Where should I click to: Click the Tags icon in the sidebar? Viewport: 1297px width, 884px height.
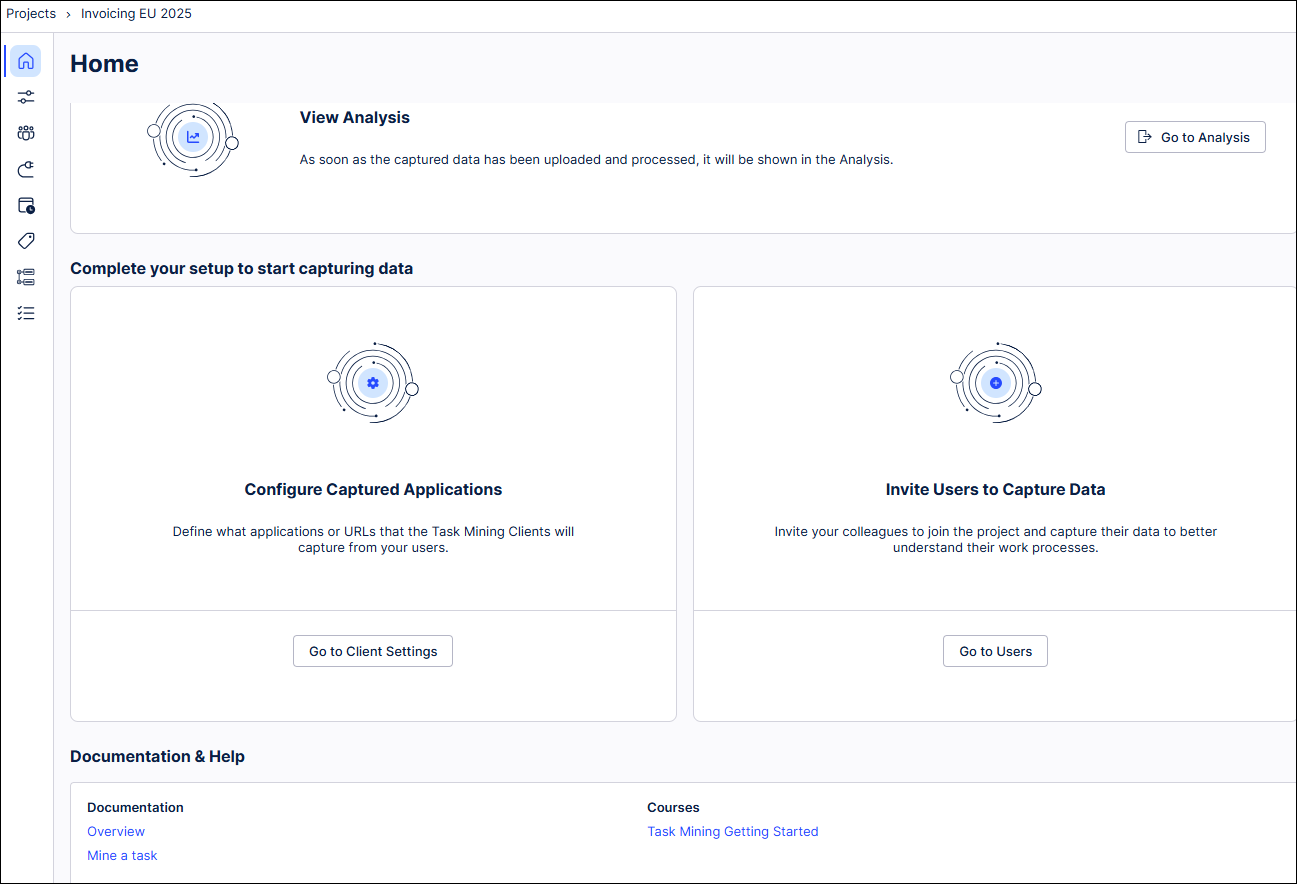point(25,241)
